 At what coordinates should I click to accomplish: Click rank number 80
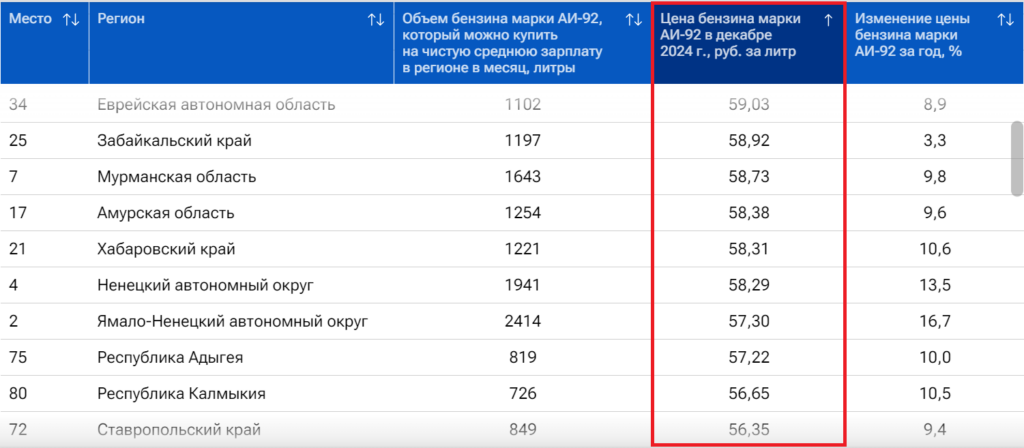point(18,394)
